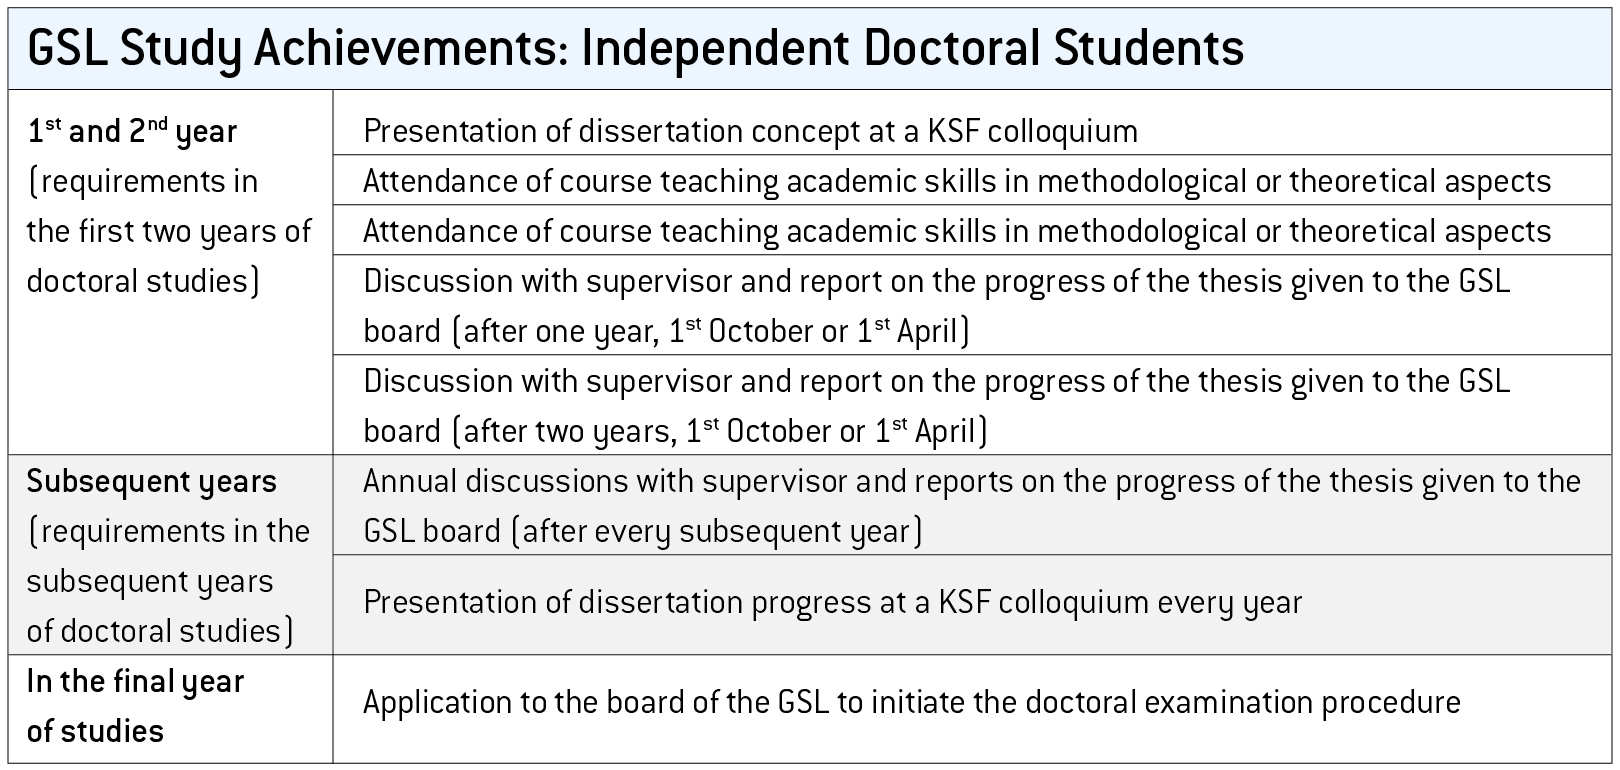Click the first "Attendance of course" row
The image size is (1620, 770).
coord(956,181)
